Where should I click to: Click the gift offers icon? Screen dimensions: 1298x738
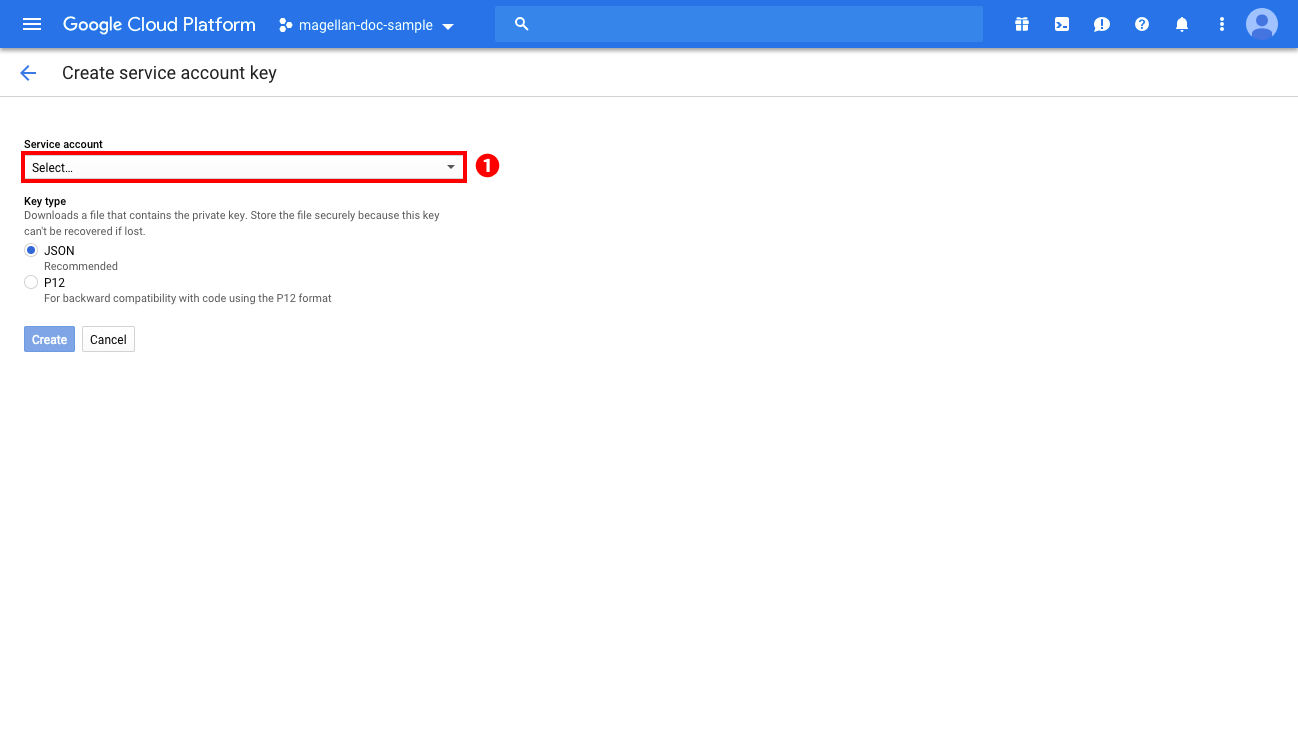(x=1022, y=24)
